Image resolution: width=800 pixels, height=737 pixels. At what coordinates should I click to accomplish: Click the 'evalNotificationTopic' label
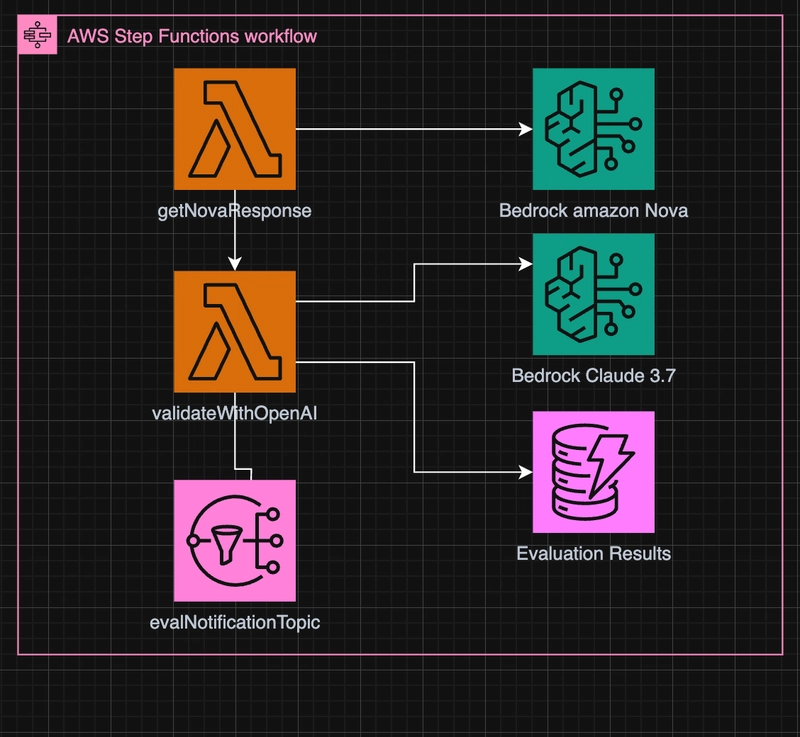[x=235, y=622]
